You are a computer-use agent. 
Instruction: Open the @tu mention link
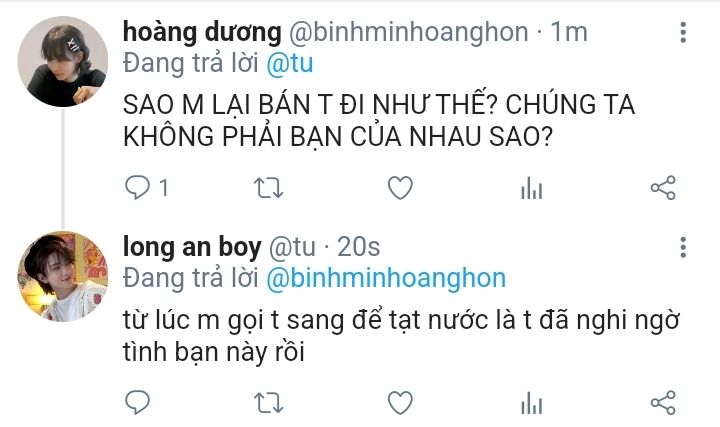coord(290,63)
